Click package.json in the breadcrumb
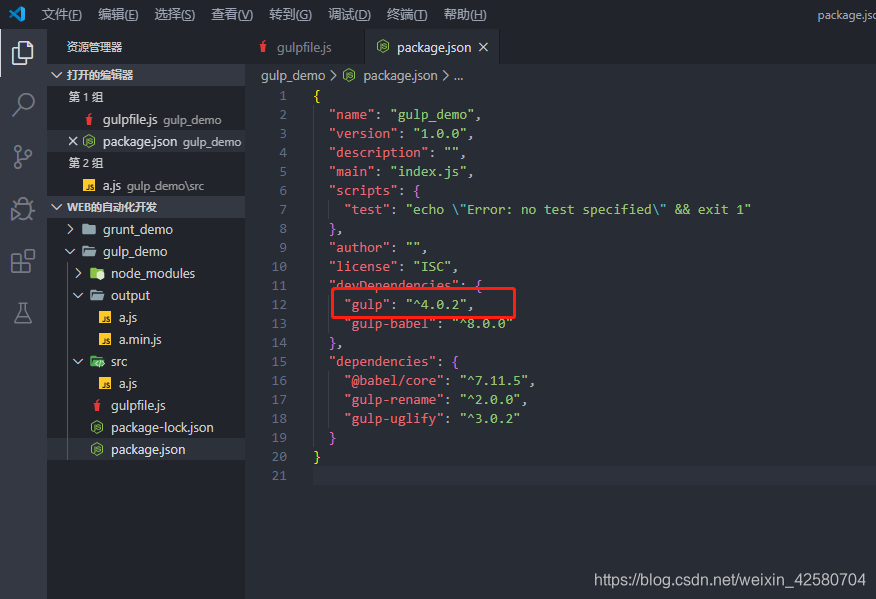The width and height of the screenshot is (876, 599). pyautogui.click(x=400, y=75)
